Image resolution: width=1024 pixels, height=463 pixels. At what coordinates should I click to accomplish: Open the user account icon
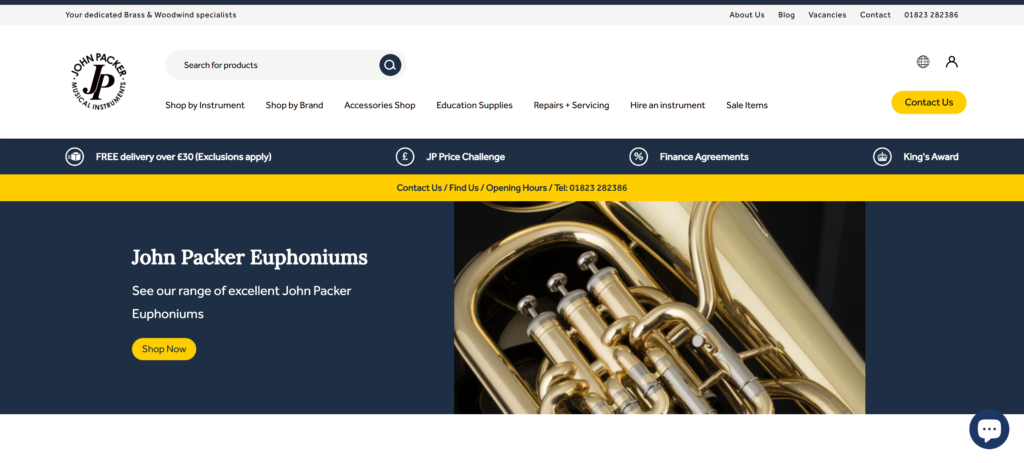pos(952,62)
